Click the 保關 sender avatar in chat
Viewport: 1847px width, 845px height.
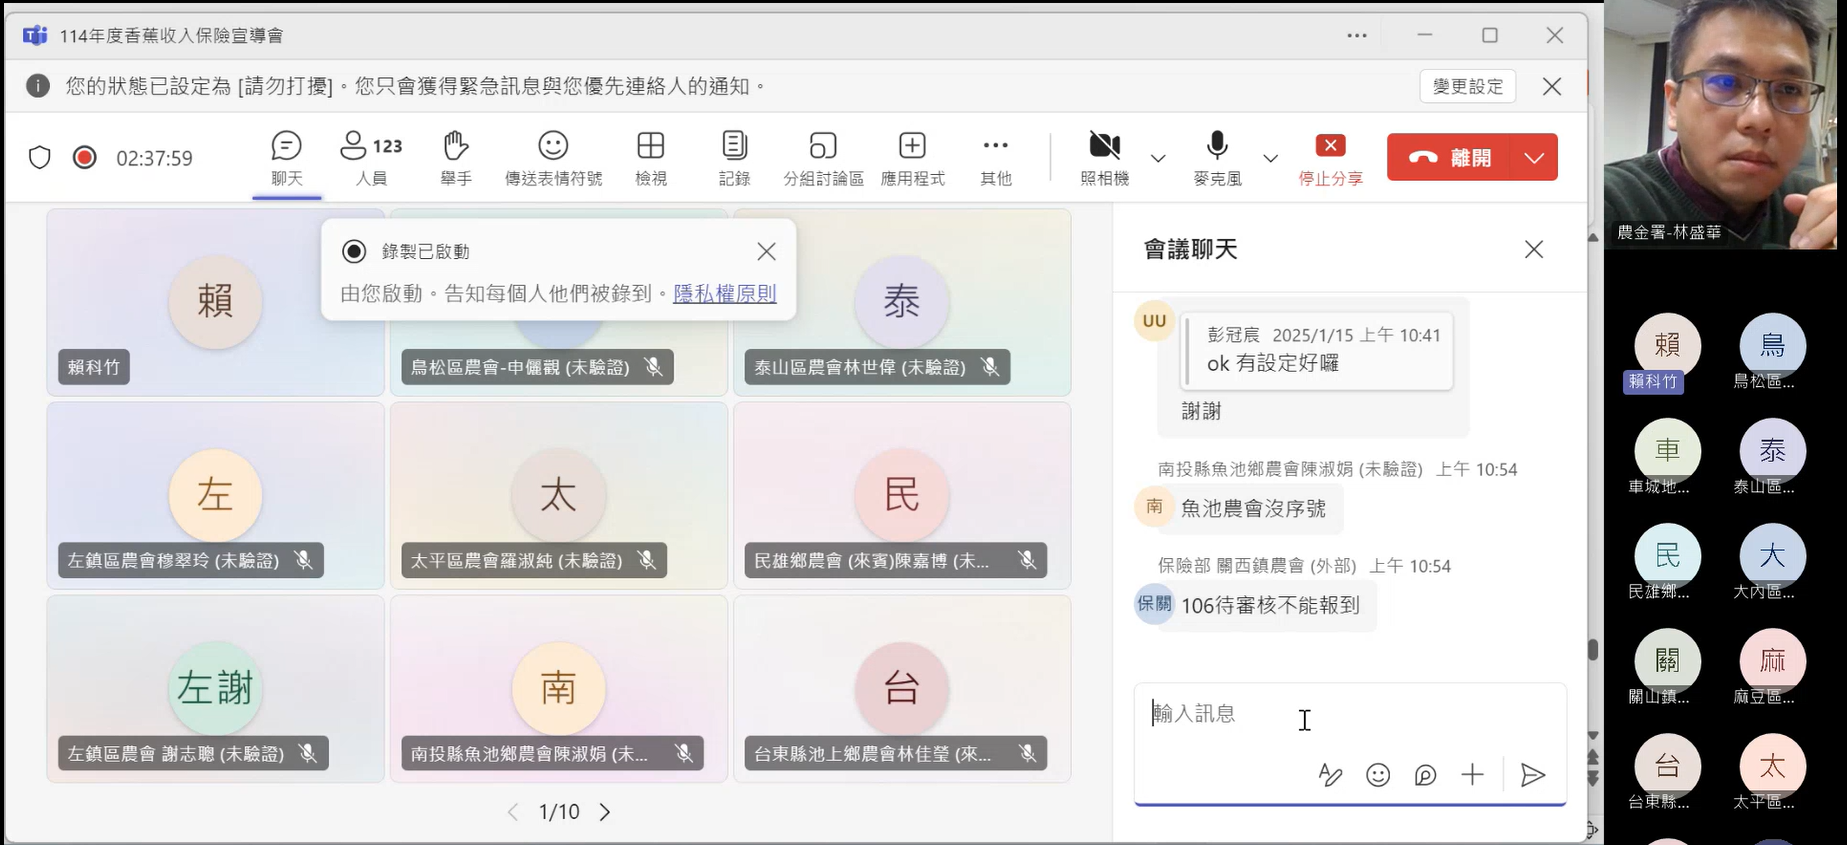tap(1154, 603)
